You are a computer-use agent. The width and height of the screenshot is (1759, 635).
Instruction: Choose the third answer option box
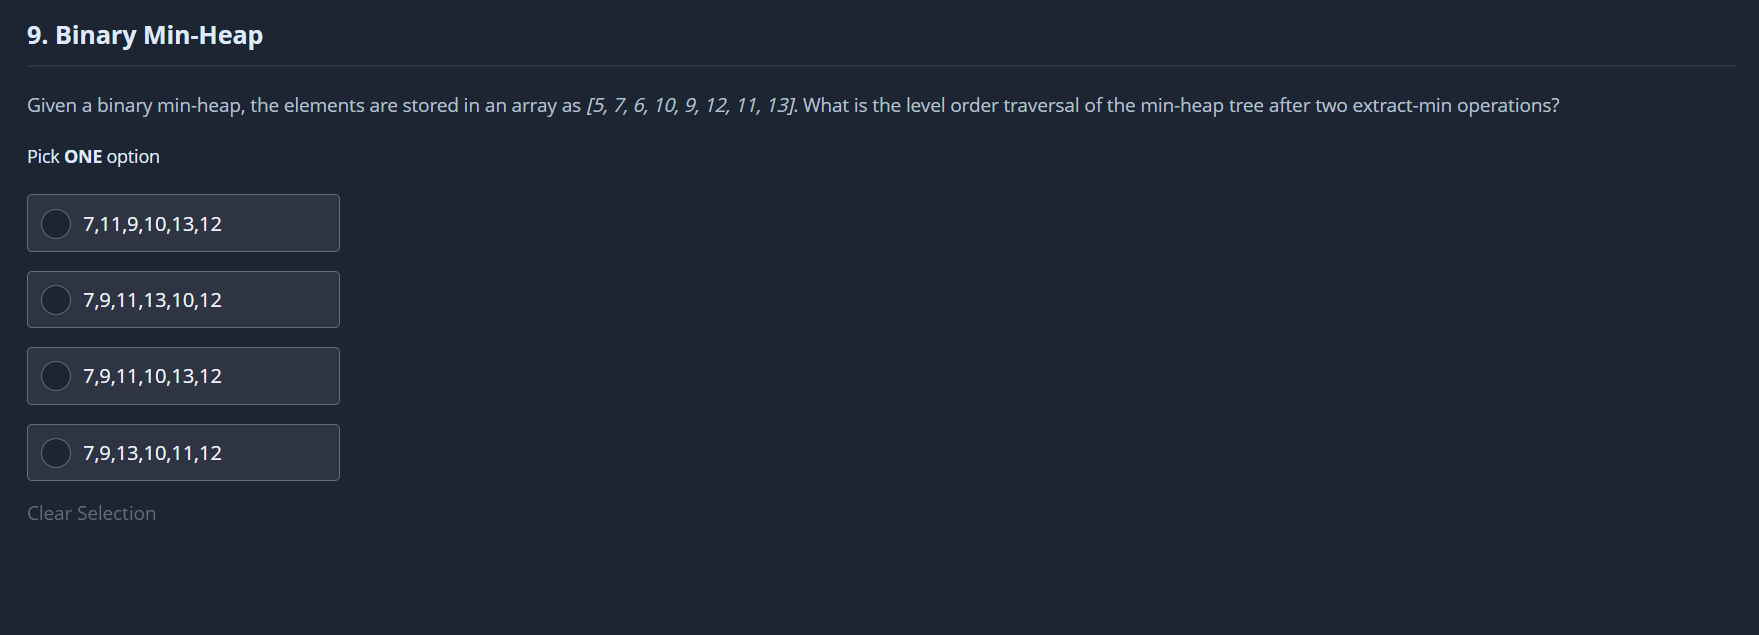click(x=183, y=376)
